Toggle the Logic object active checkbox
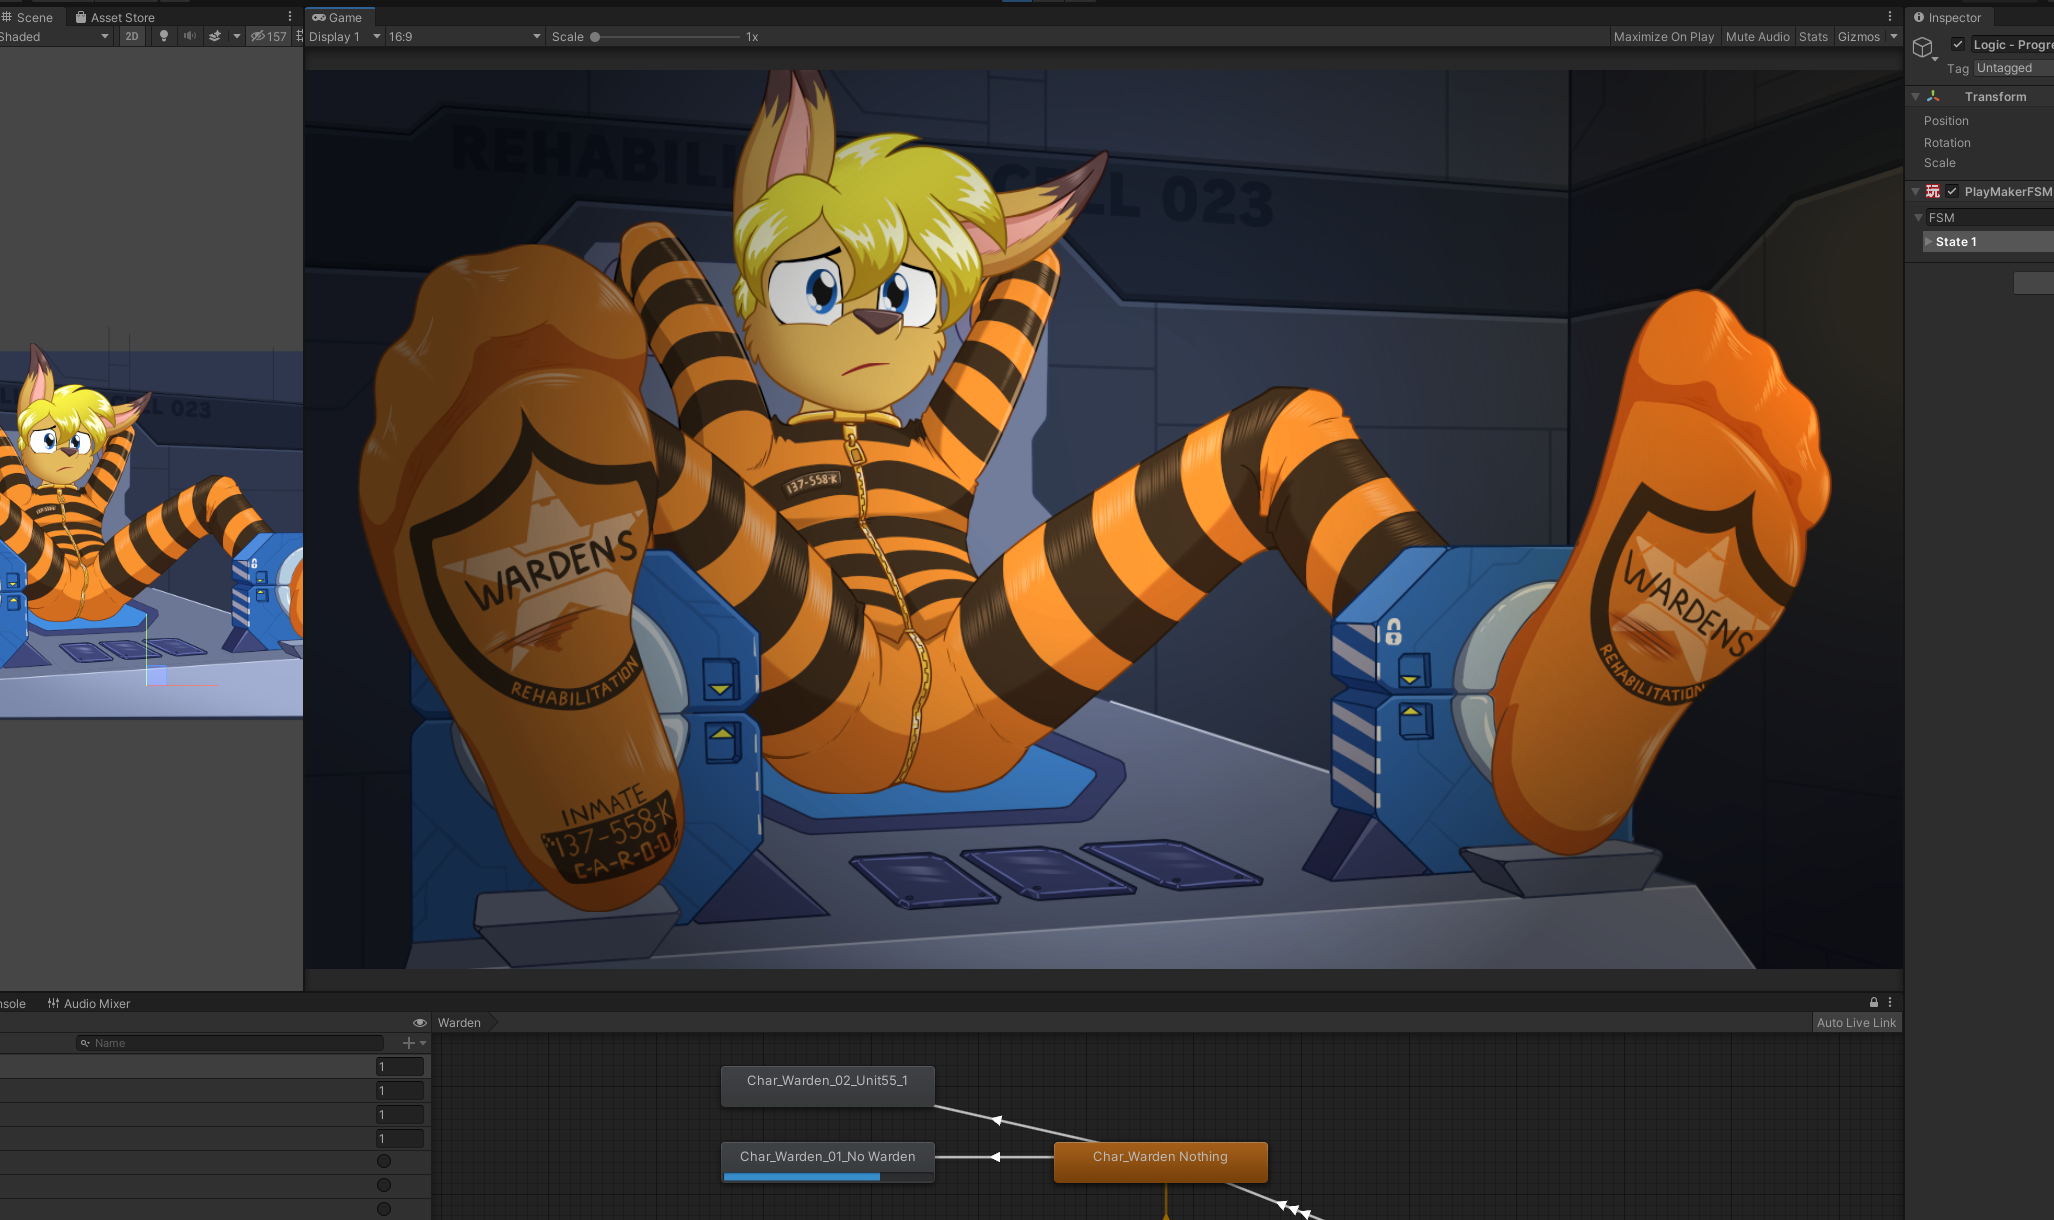Screen dimensions: 2054x1220 click(1958, 44)
